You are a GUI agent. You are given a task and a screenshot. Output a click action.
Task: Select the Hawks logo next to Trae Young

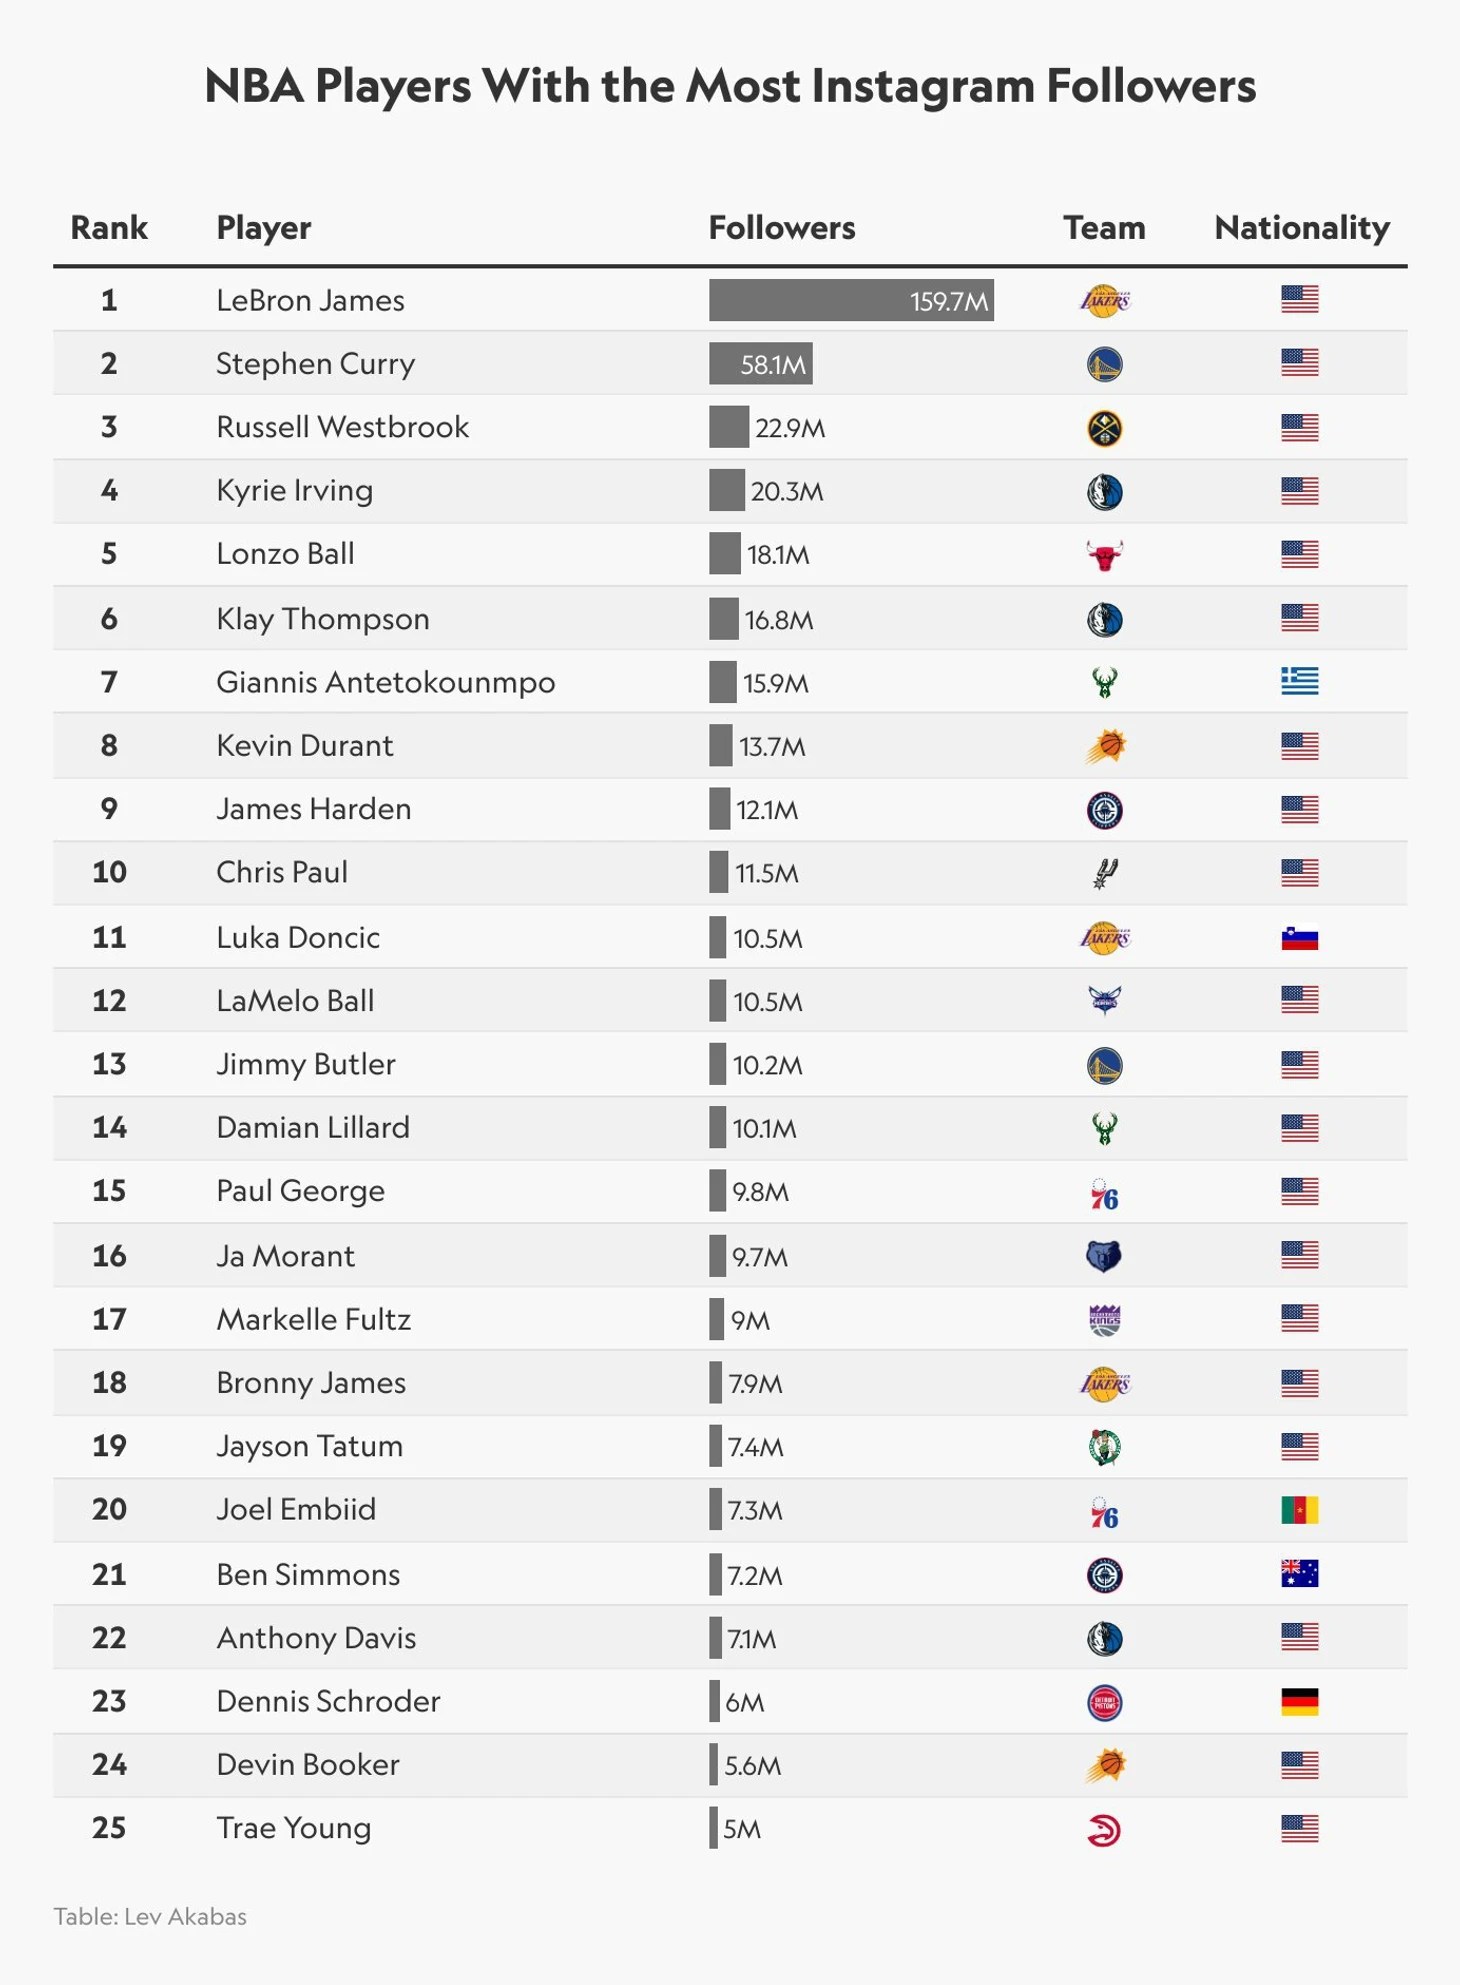pos(1104,1830)
